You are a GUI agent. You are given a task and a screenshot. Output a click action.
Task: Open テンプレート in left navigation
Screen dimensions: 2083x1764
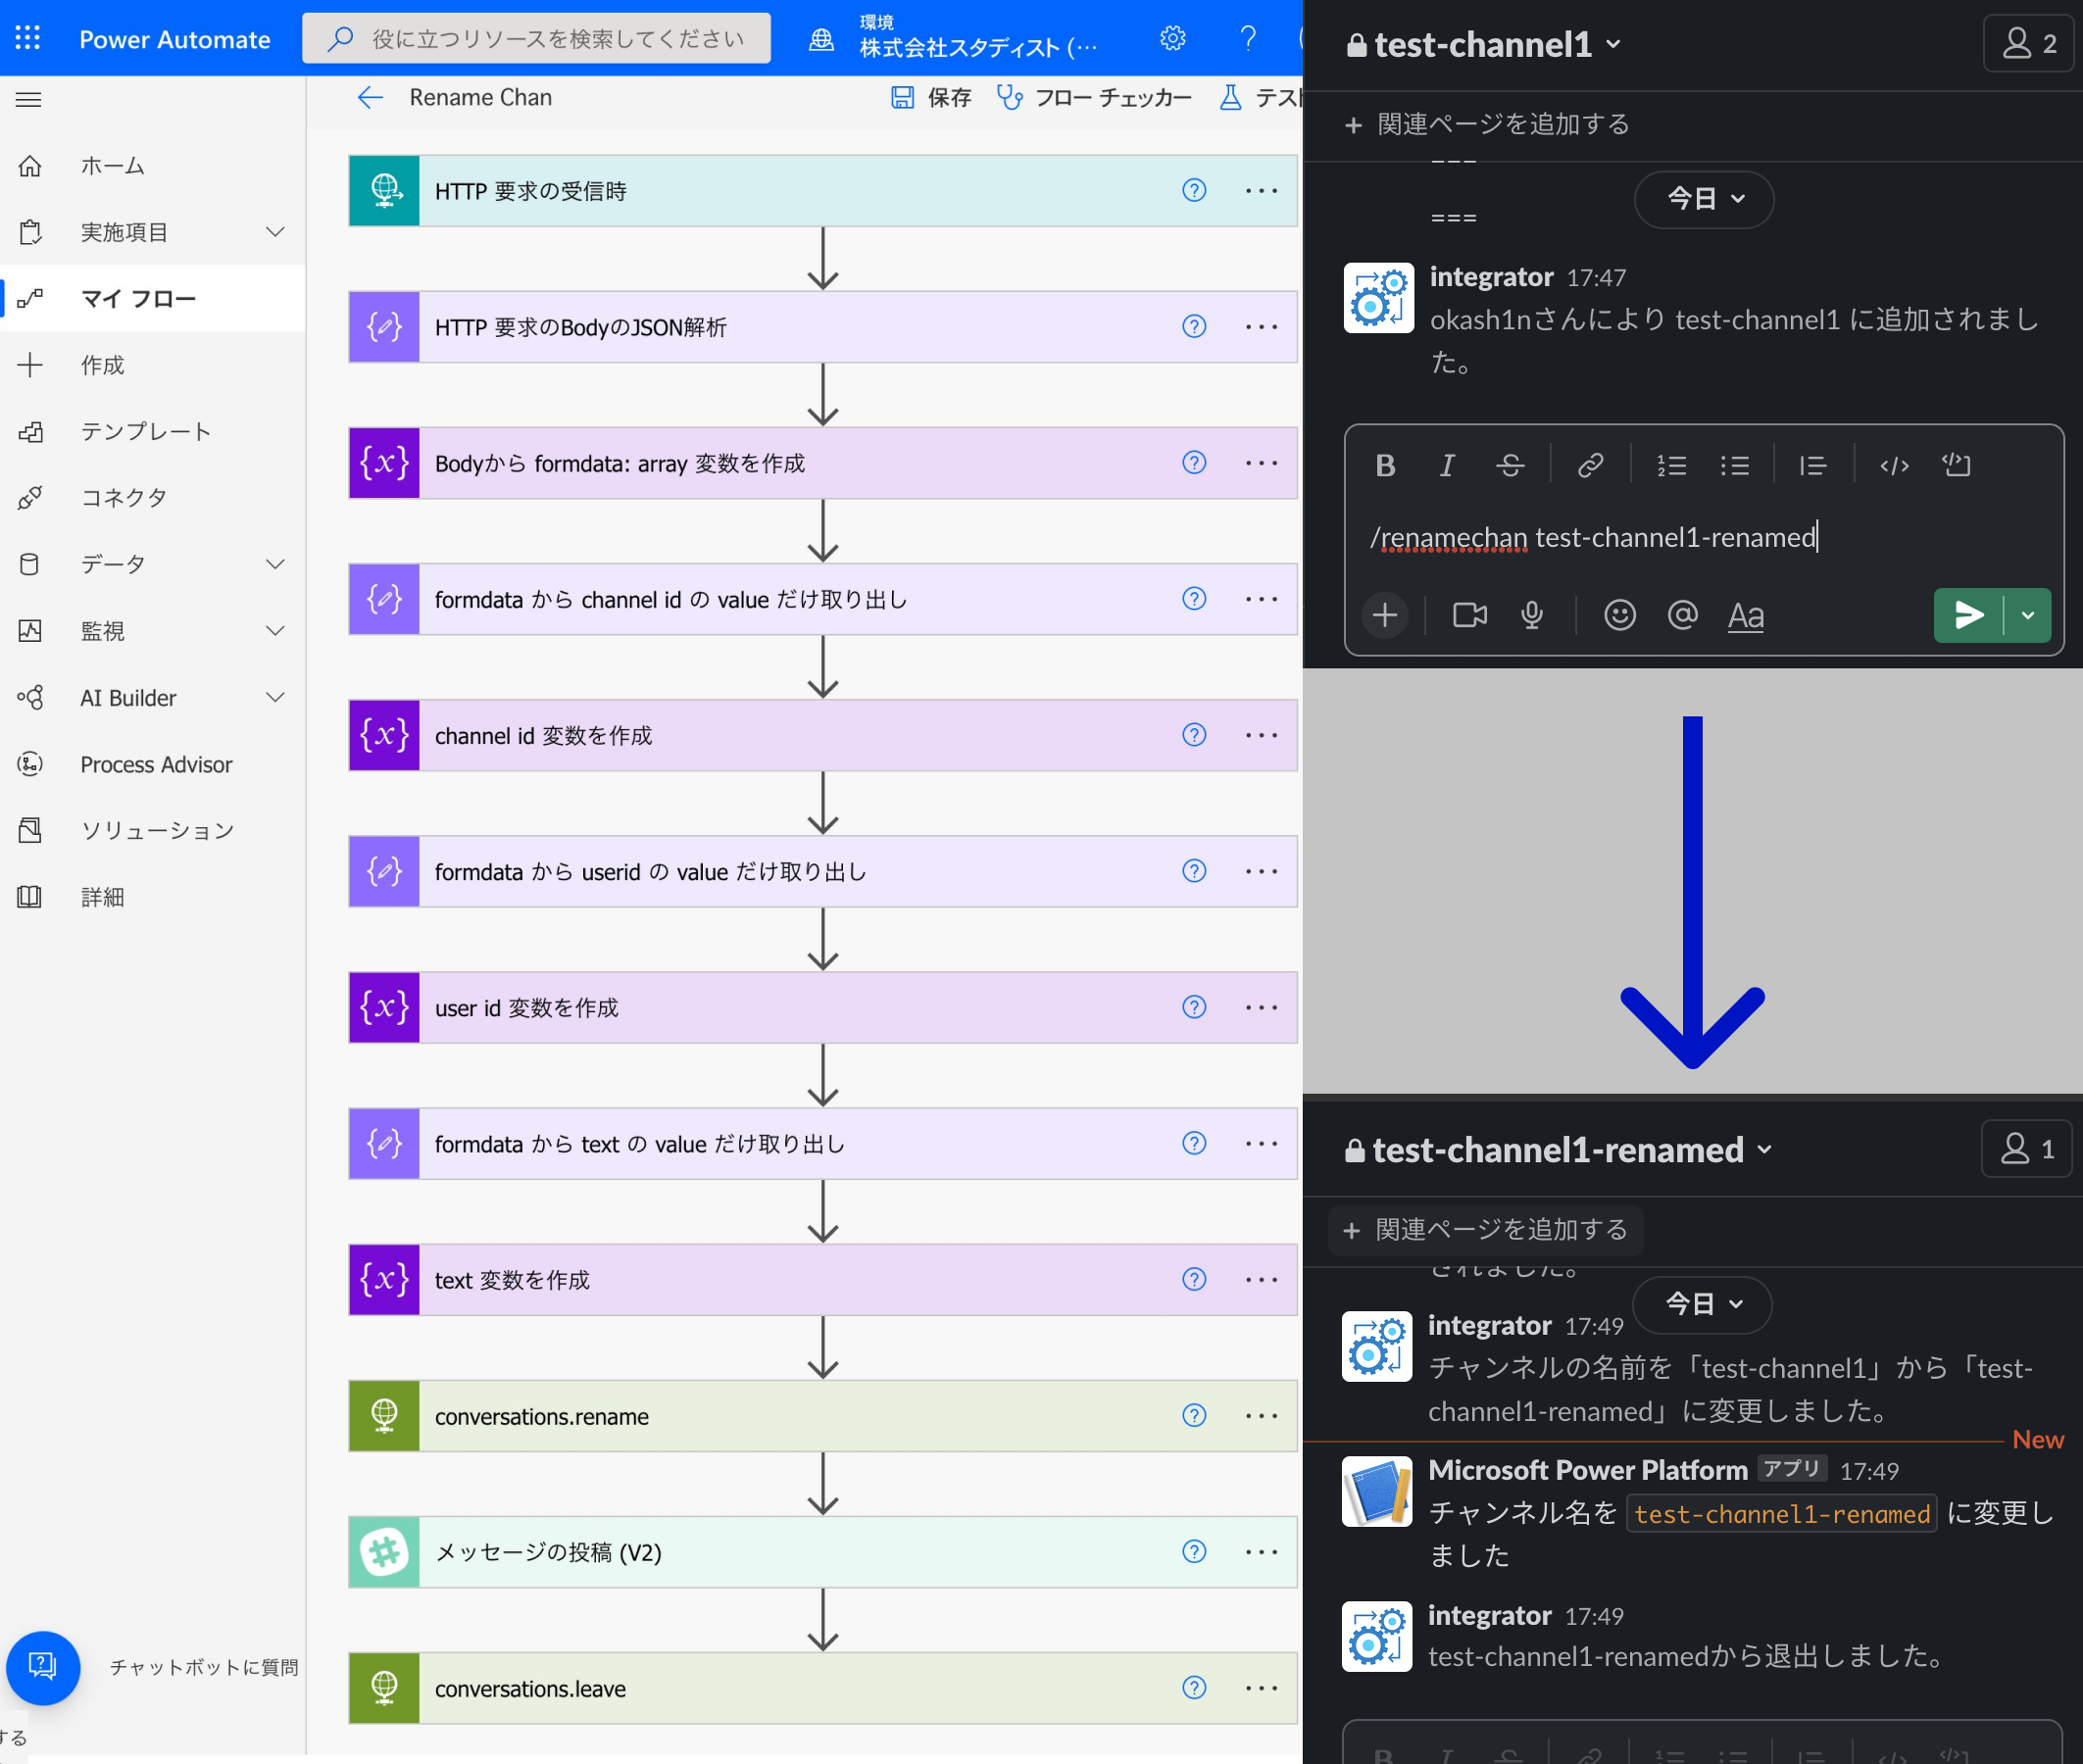point(146,431)
